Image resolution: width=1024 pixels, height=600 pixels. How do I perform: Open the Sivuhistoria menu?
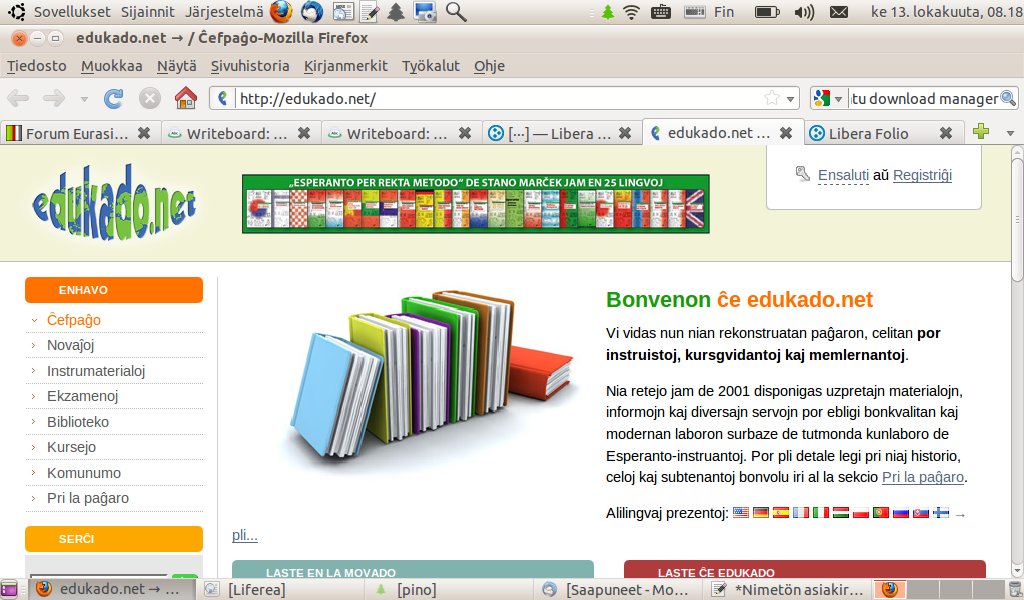click(x=250, y=66)
